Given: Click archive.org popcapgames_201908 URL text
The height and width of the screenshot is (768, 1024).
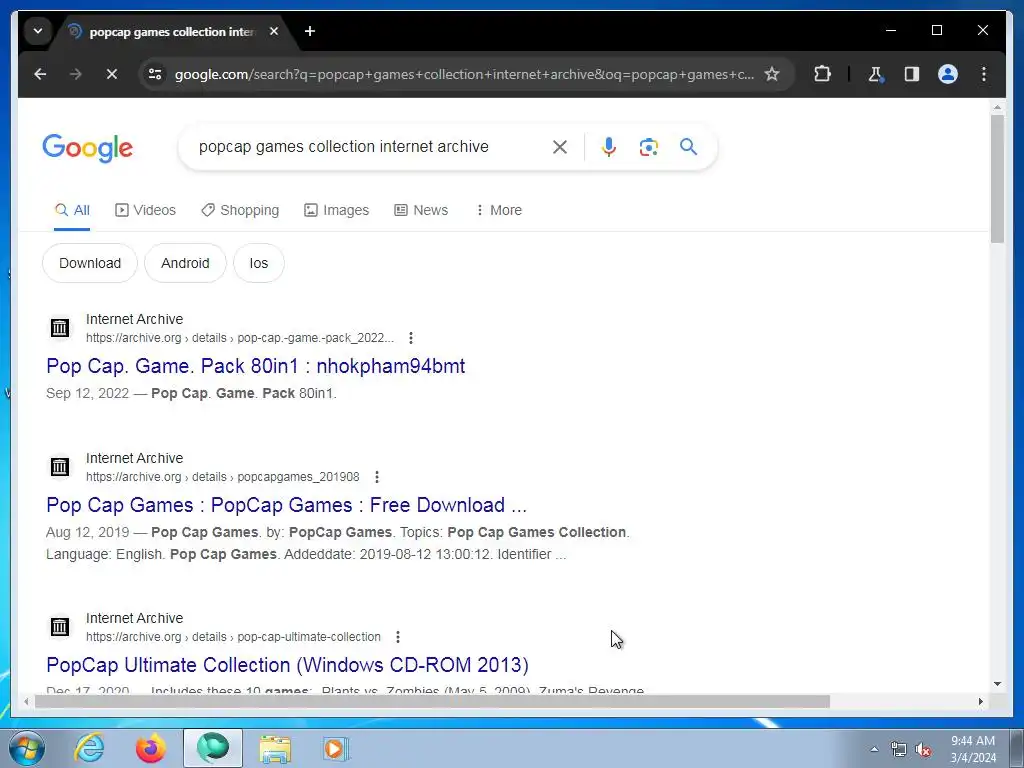Looking at the screenshot, I should (223, 477).
